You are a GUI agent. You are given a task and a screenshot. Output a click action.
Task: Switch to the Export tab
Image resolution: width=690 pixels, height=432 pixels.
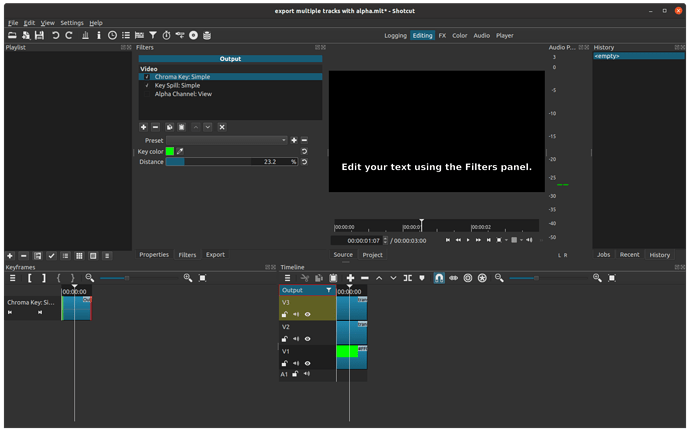[215, 255]
